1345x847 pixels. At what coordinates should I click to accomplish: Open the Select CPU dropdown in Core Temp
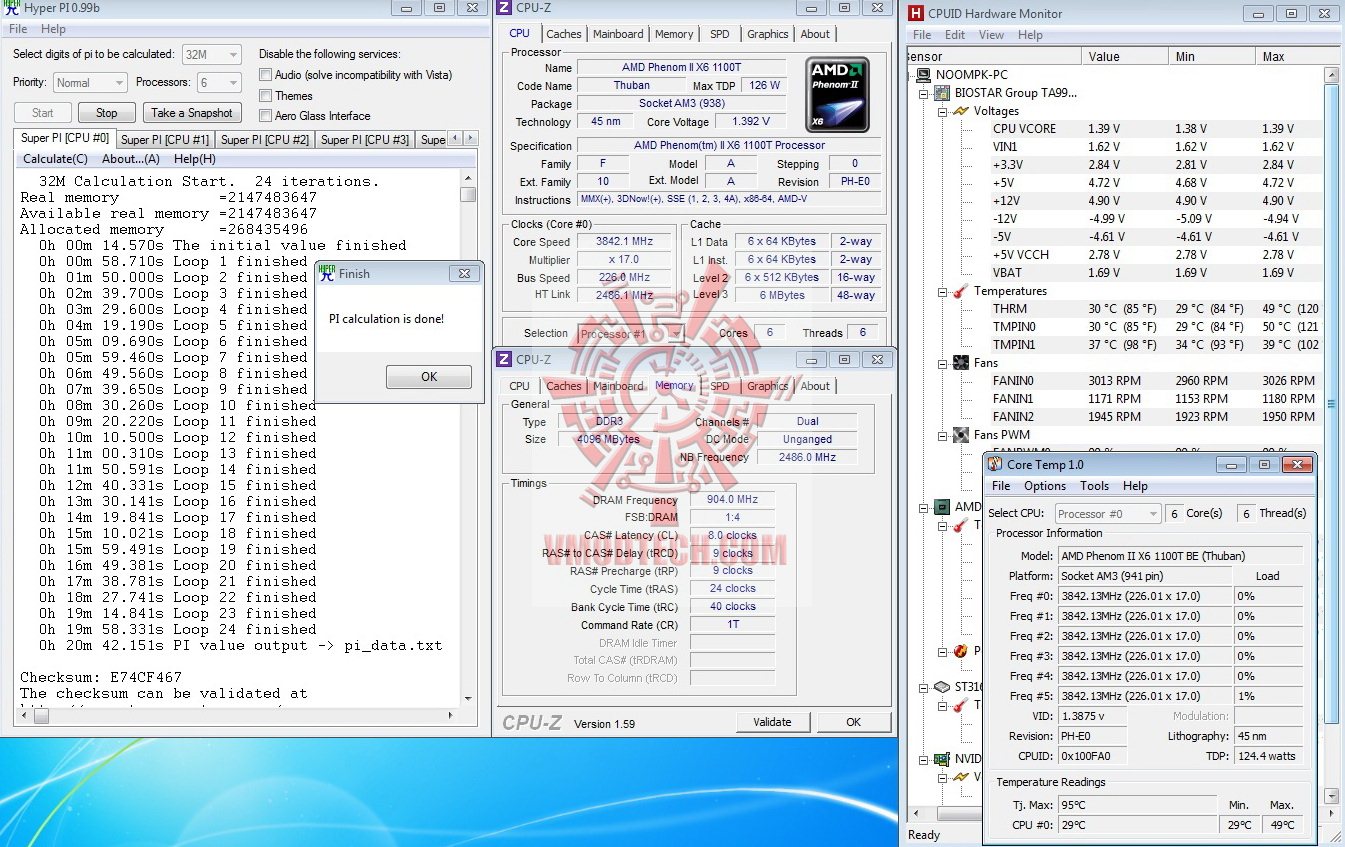click(1107, 514)
